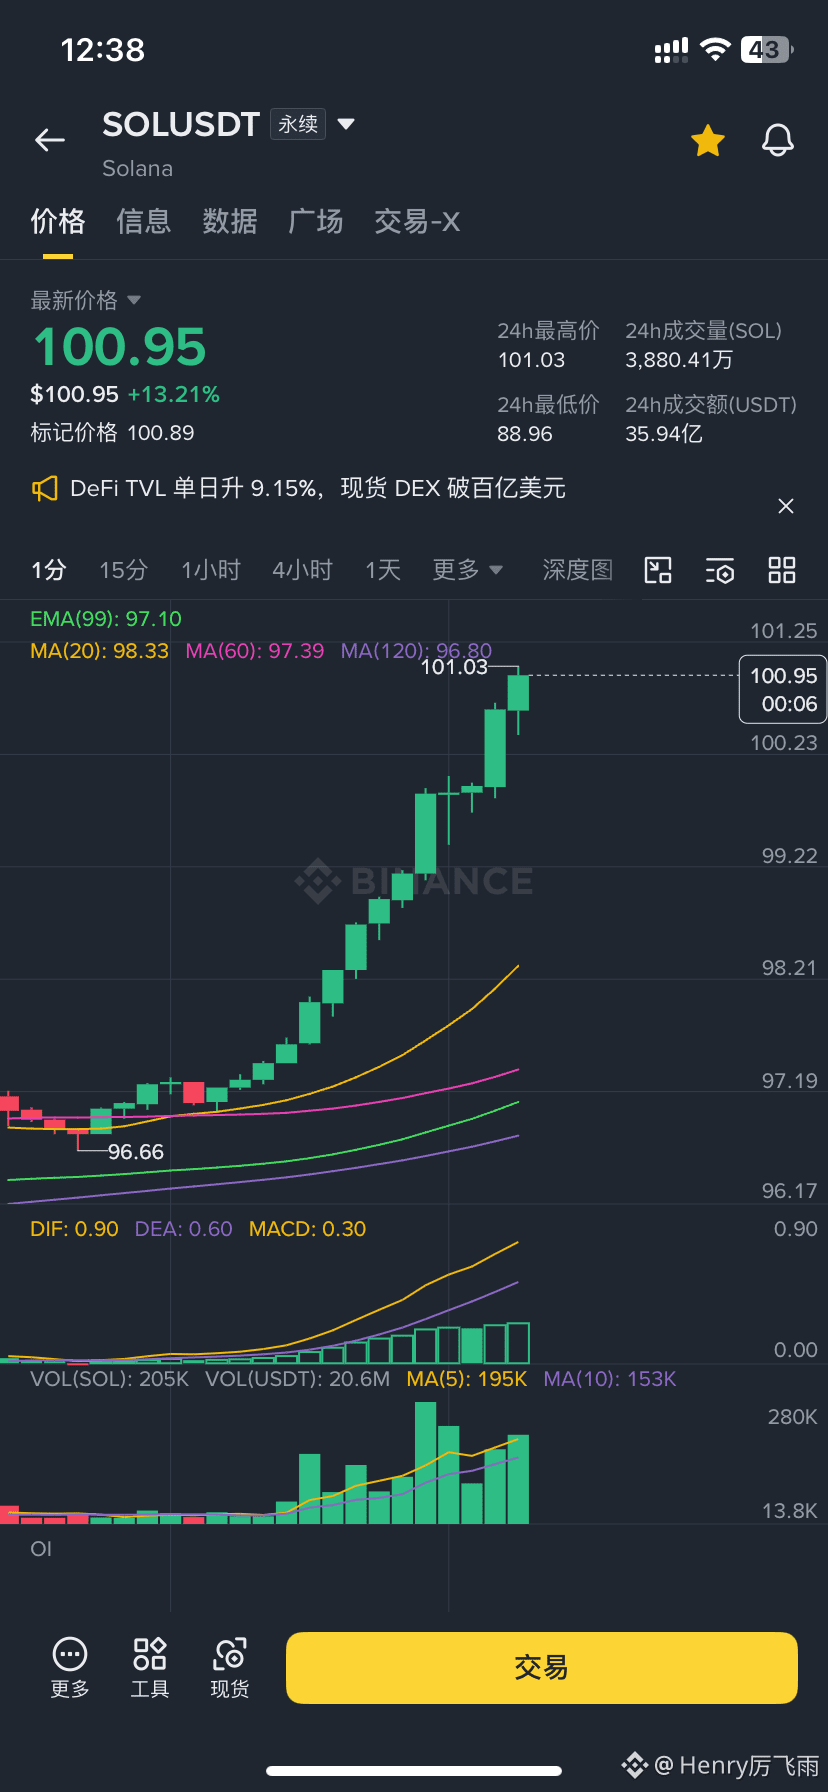Open the 数据 tab

coord(230,221)
